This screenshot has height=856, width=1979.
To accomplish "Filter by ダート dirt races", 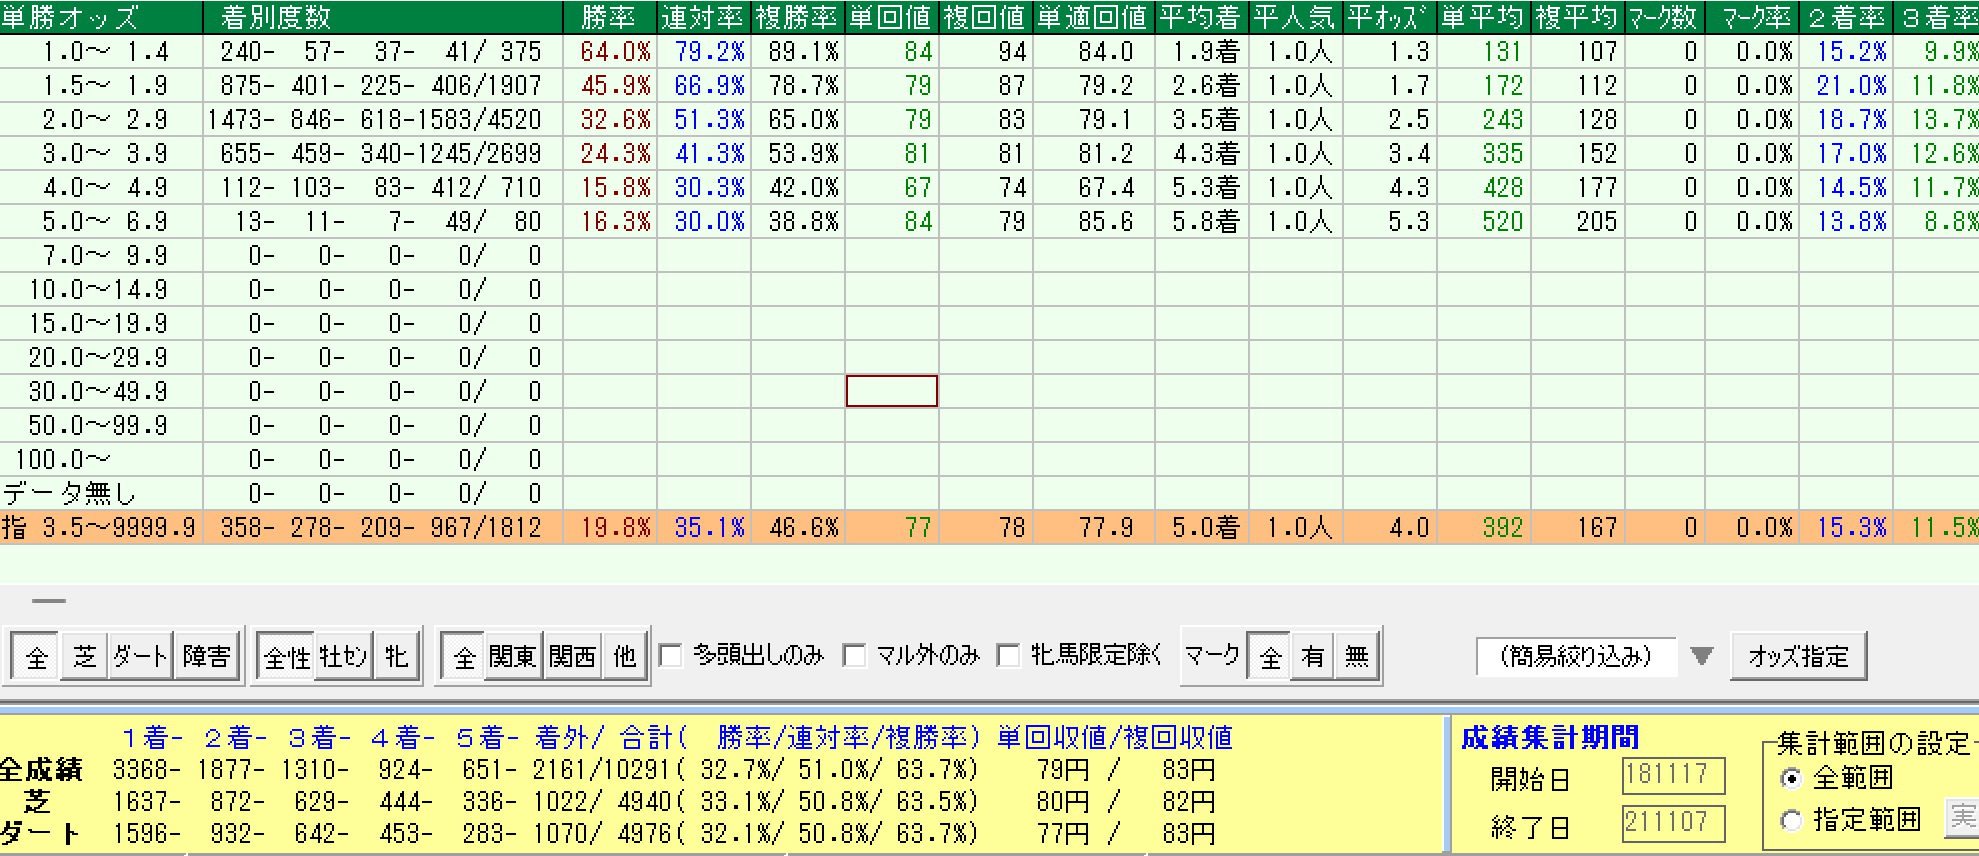I will click(x=141, y=657).
